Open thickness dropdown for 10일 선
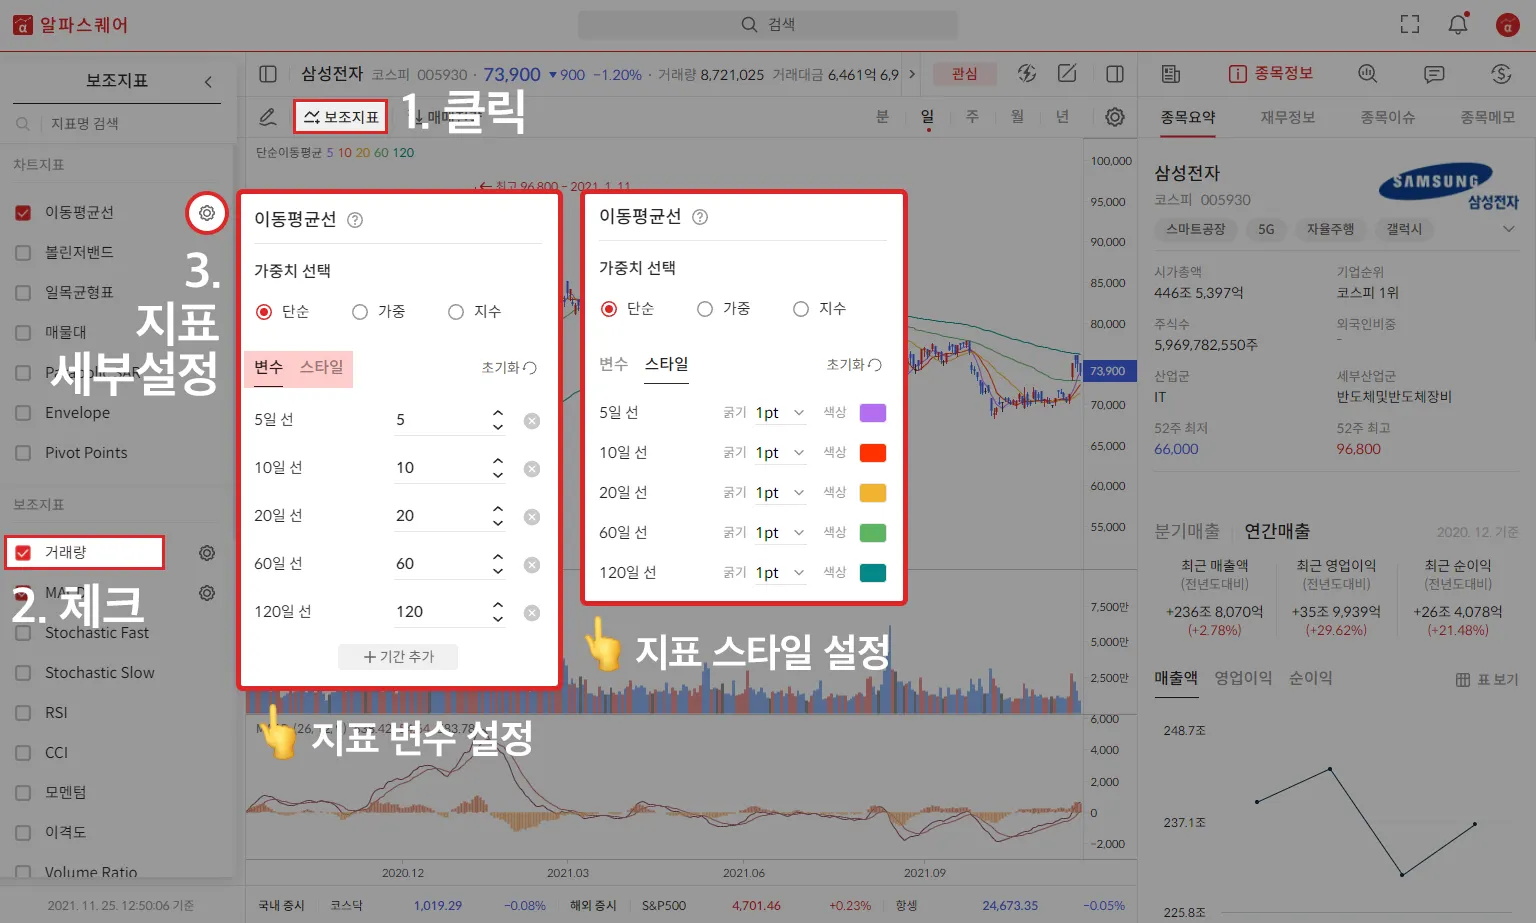Viewport: 1536px width, 923px height. (780, 453)
